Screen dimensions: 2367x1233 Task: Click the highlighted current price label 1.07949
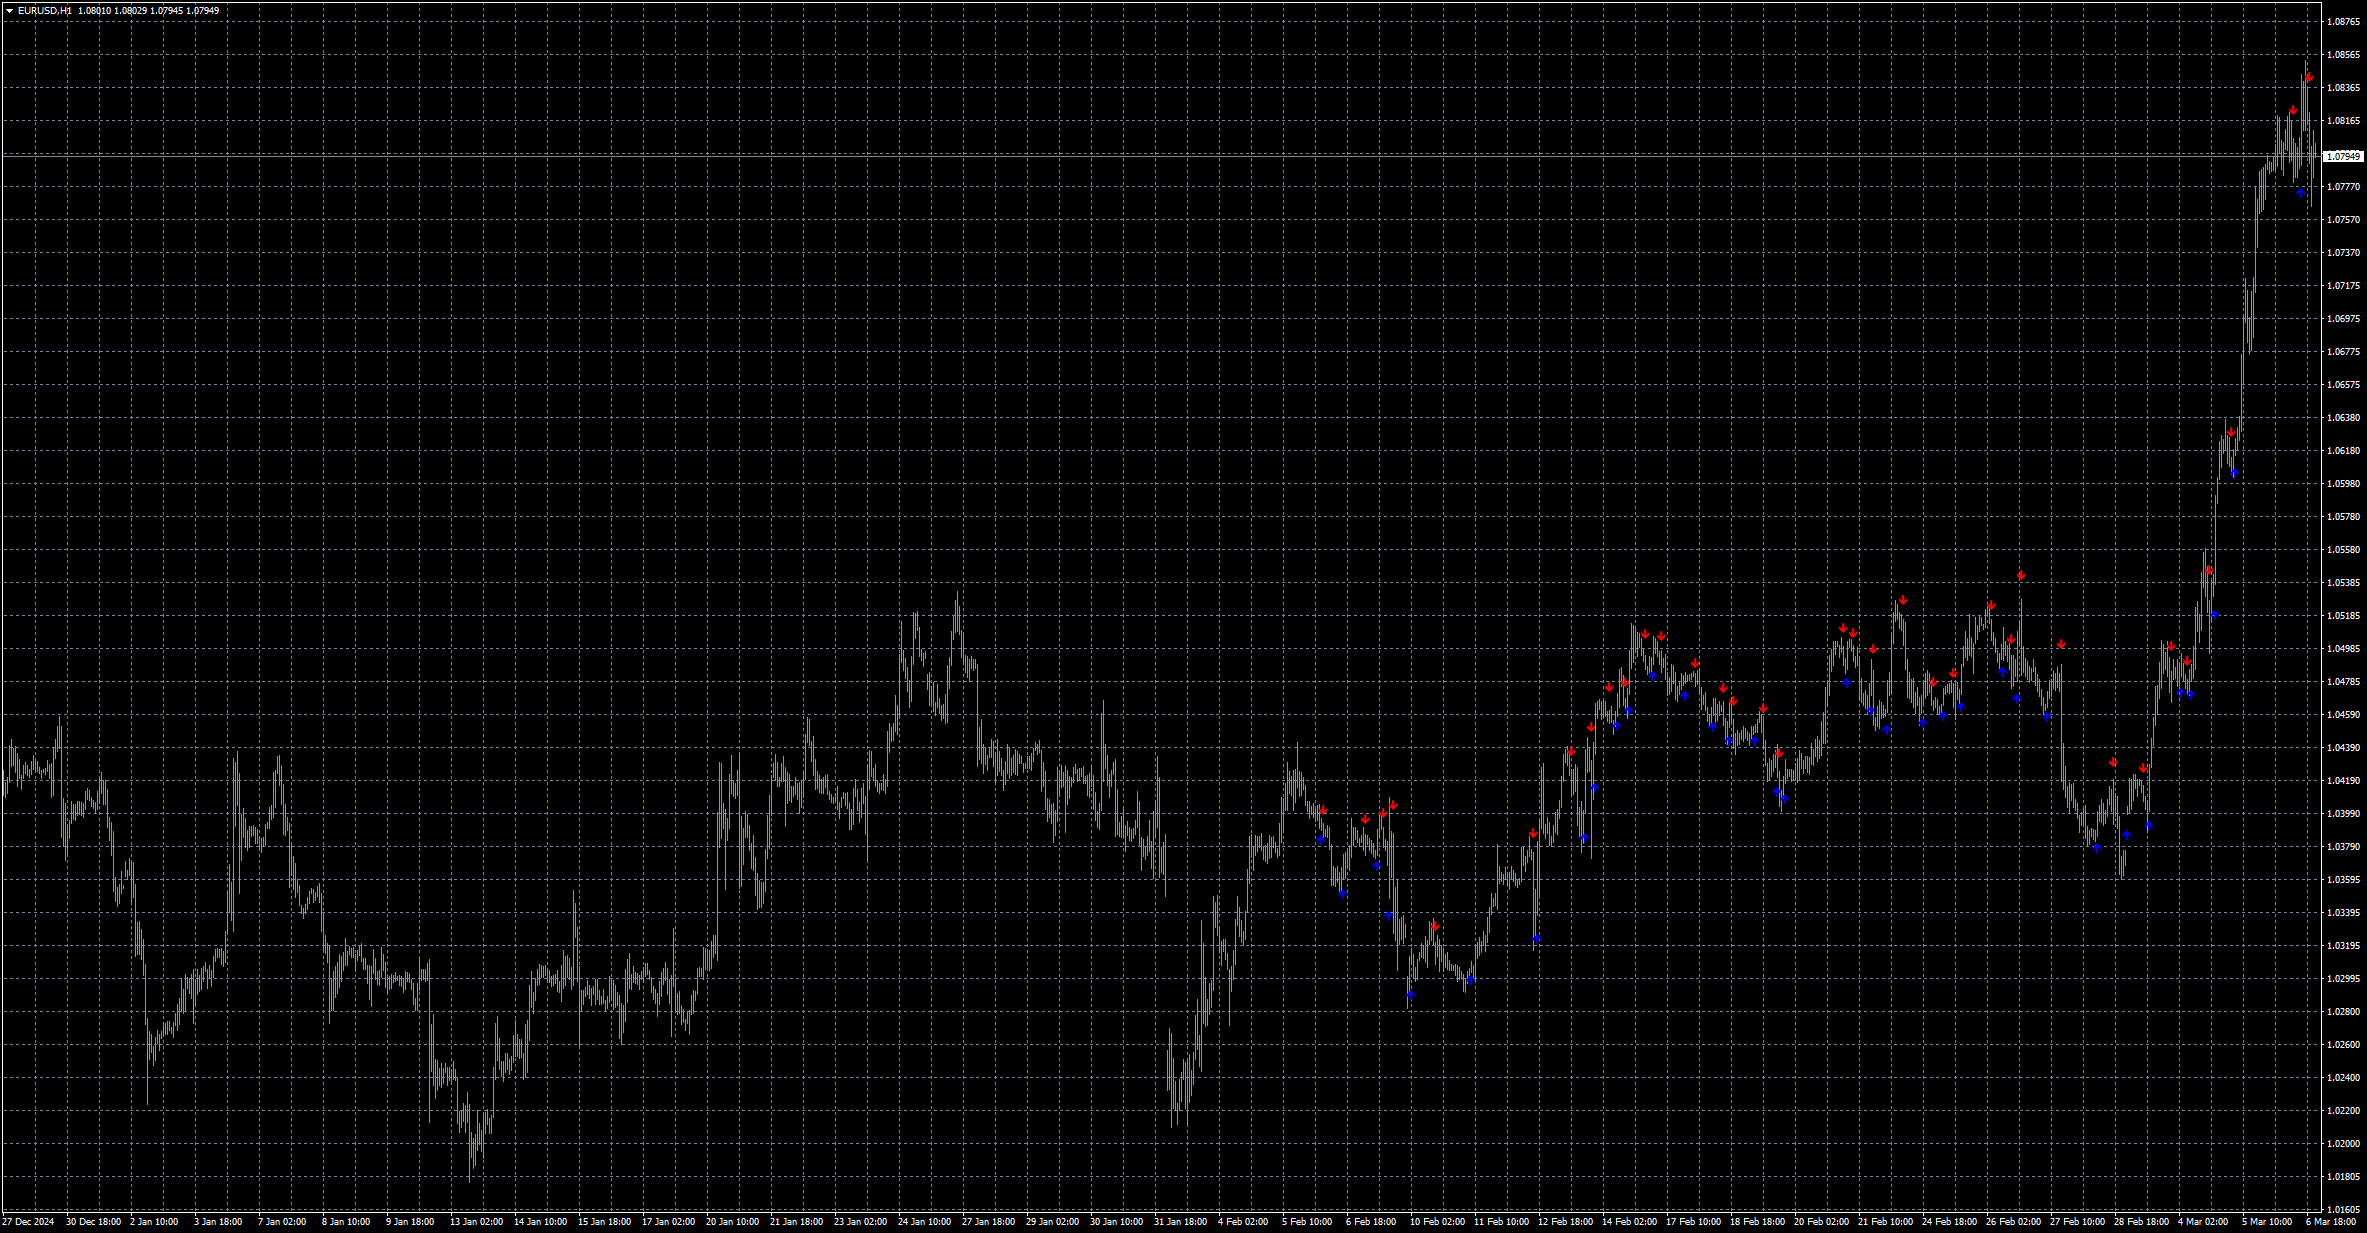click(2343, 157)
